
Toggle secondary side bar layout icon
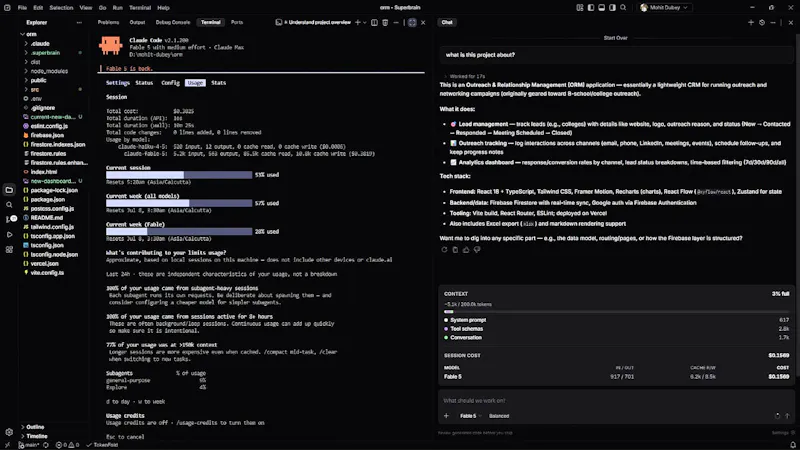pos(612,8)
